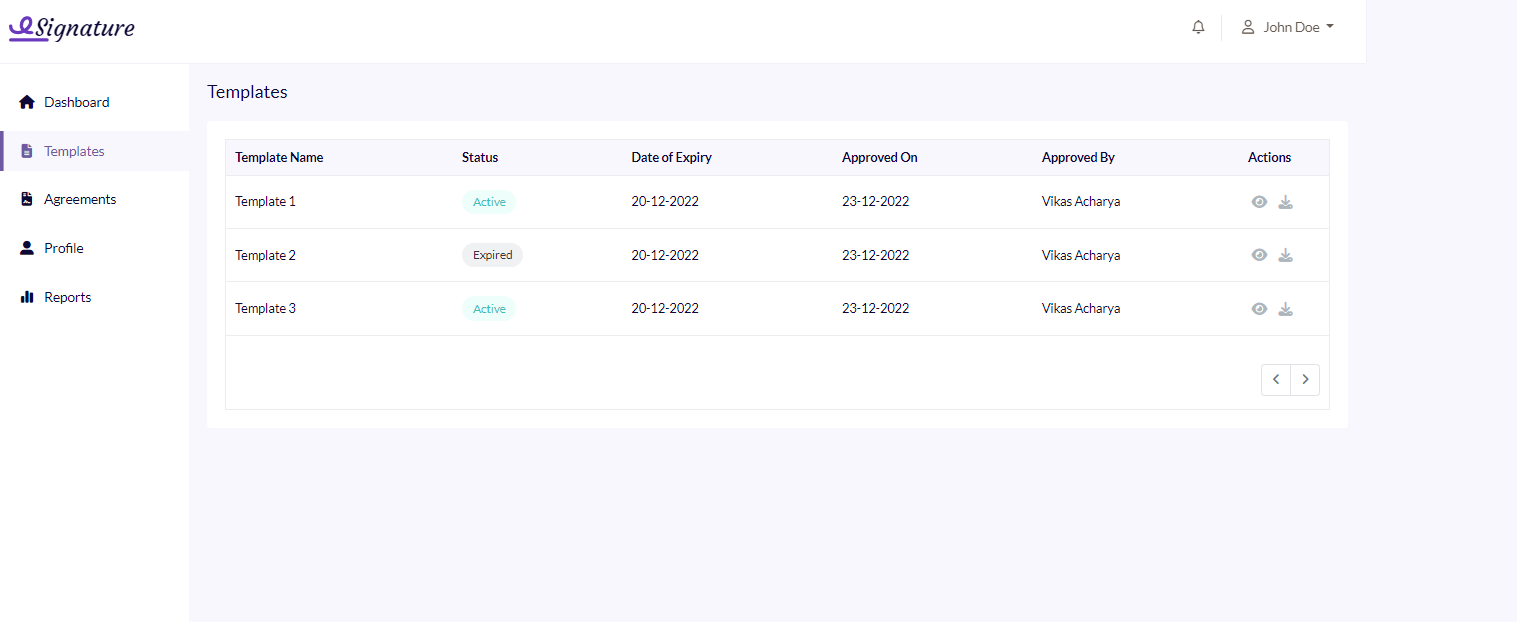This screenshot has width=1517, height=622.
Task: Go to previous page of templates
Action: click(1276, 380)
